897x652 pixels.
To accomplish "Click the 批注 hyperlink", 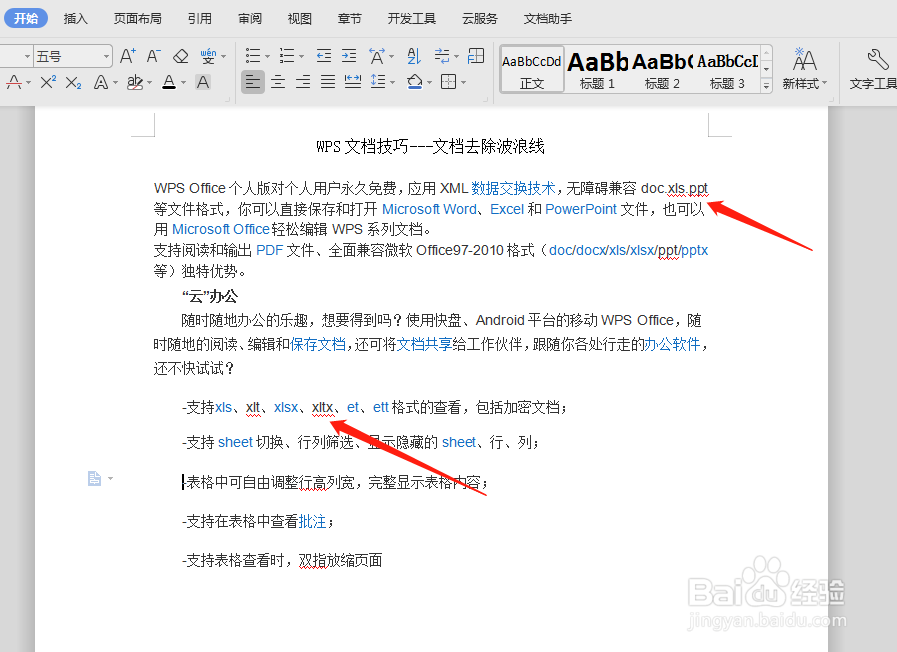I will pyautogui.click(x=312, y=522).
